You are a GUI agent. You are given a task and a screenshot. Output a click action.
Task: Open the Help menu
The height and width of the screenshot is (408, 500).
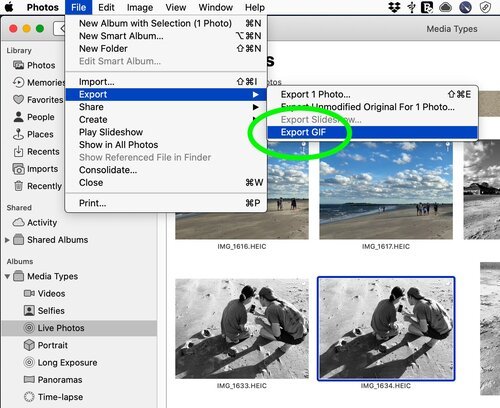[x=255, y=7]
